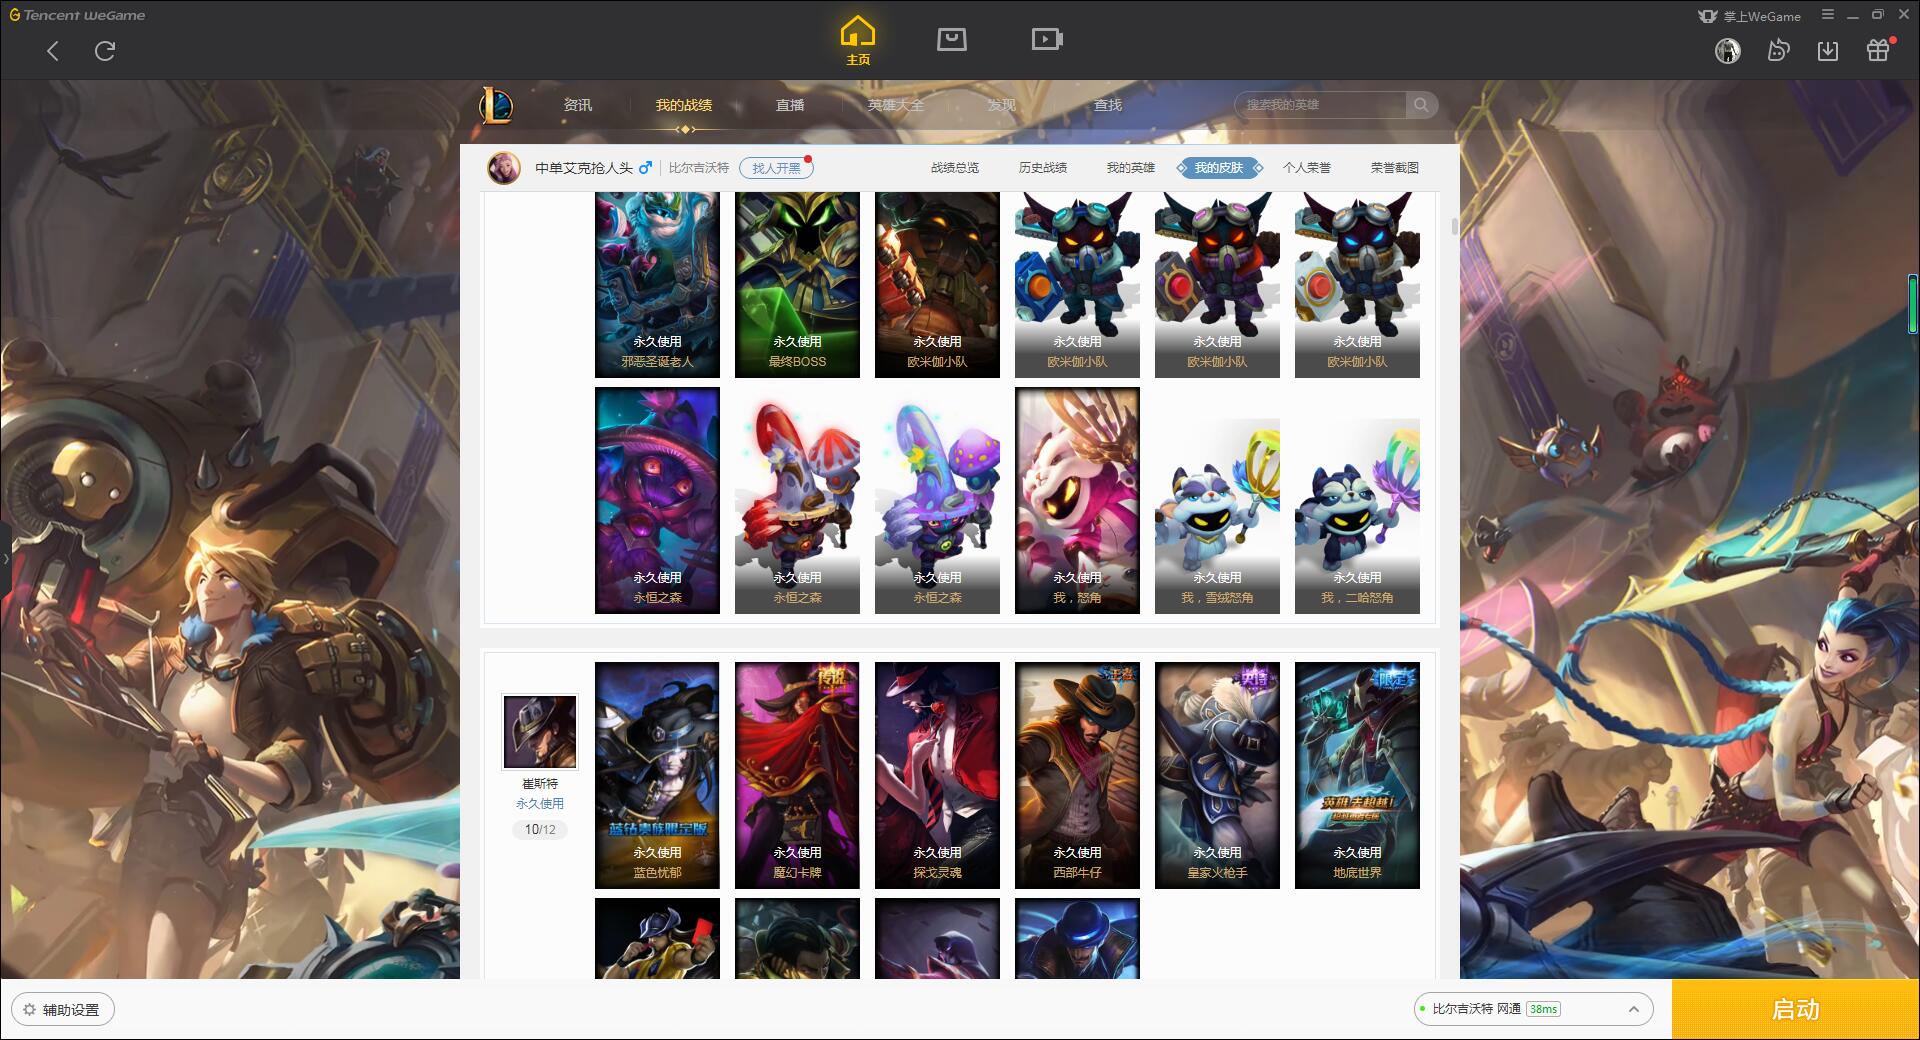Click the 10/12 skin count badge
Screen dimensions: 1920x1040
tap(540, 830)
